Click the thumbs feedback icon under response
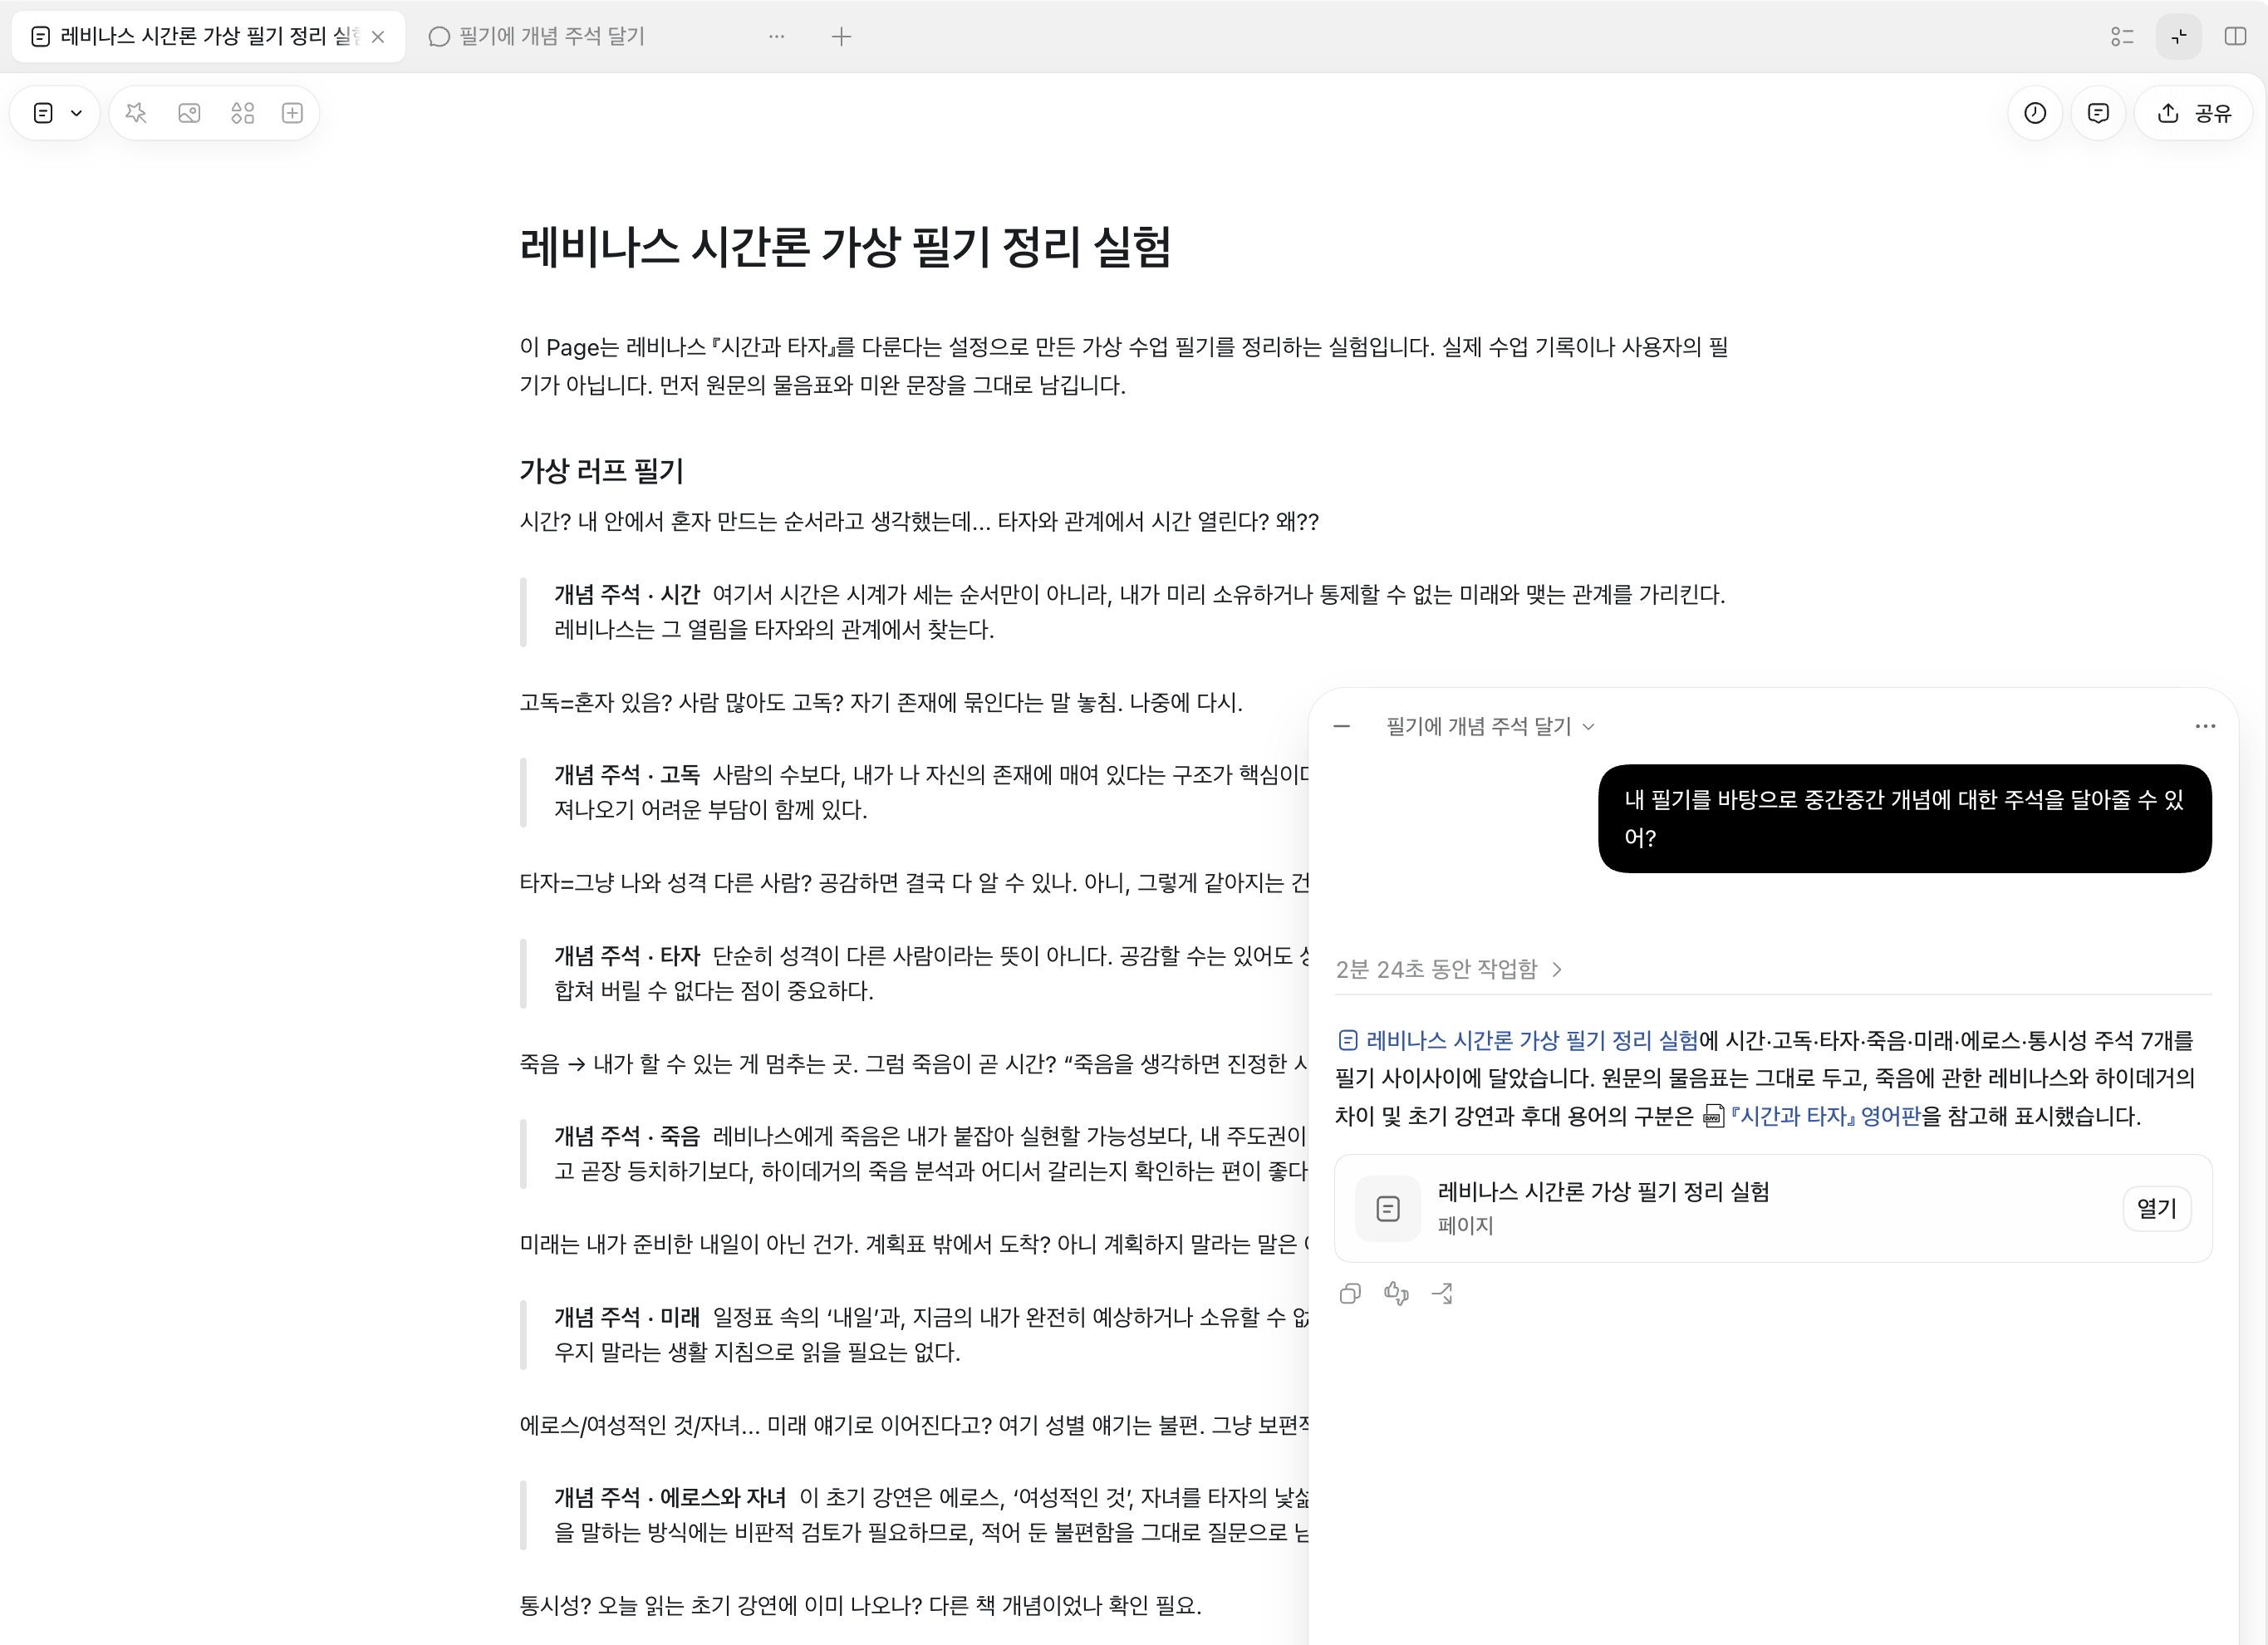This screenshot has height=1645, width=2268. (1396, 1293)
